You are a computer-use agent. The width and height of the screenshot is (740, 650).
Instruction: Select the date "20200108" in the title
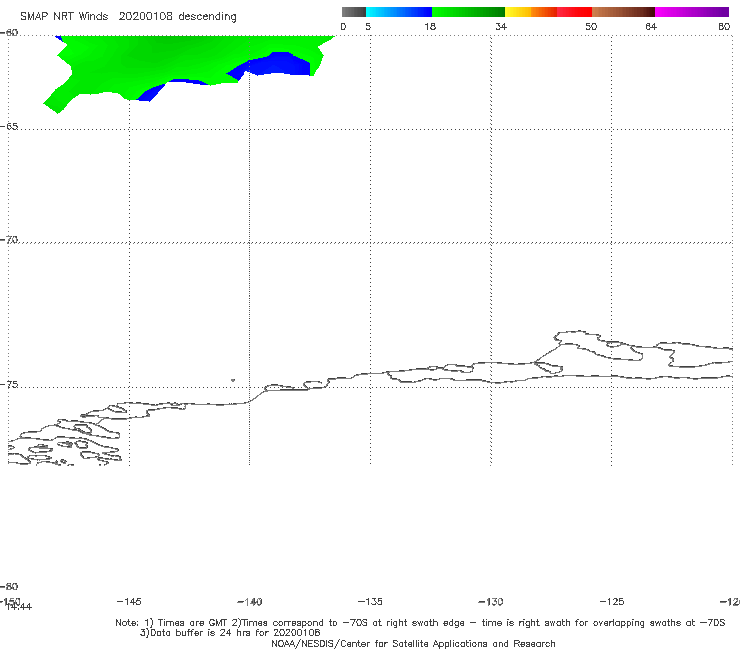point(146,16)
